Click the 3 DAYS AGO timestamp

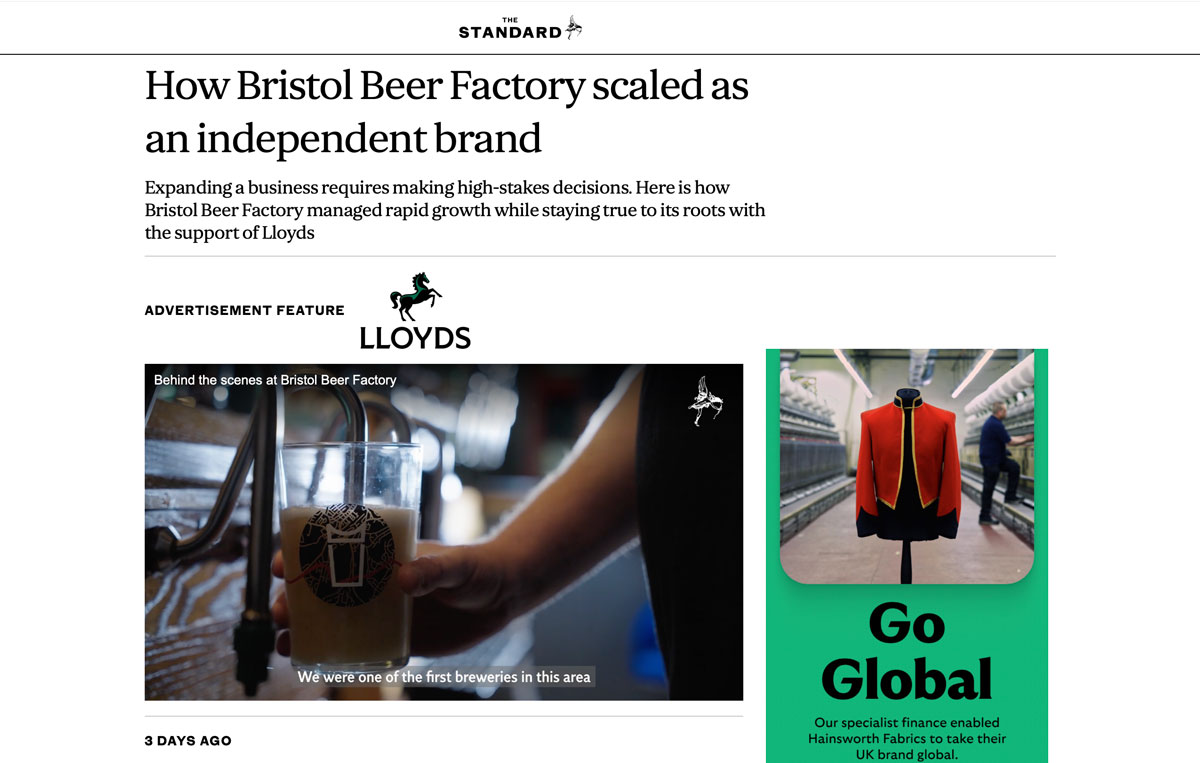click(188, 741)
